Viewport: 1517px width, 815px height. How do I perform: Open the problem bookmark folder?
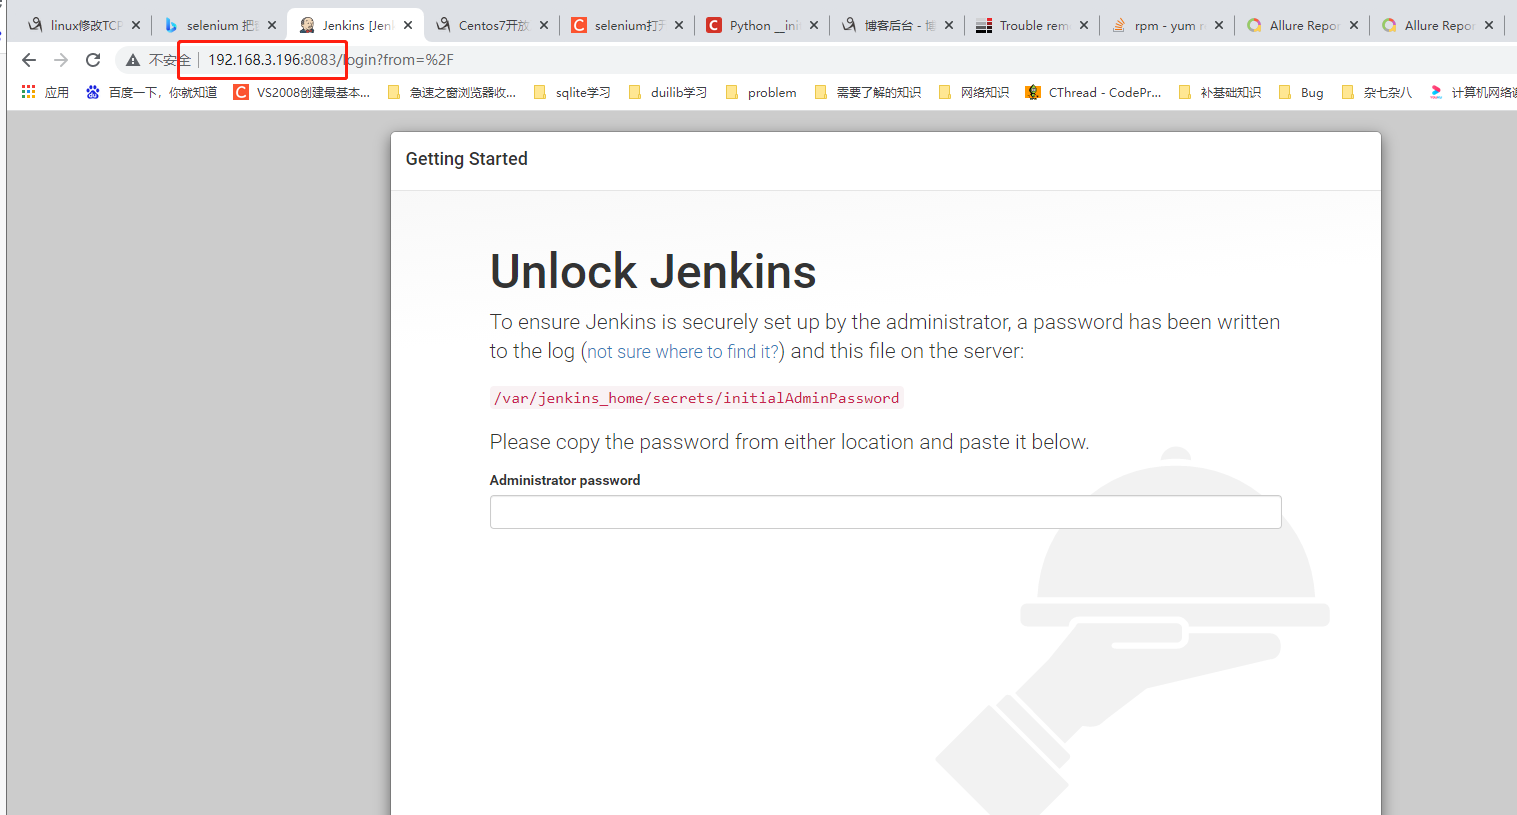761,92
